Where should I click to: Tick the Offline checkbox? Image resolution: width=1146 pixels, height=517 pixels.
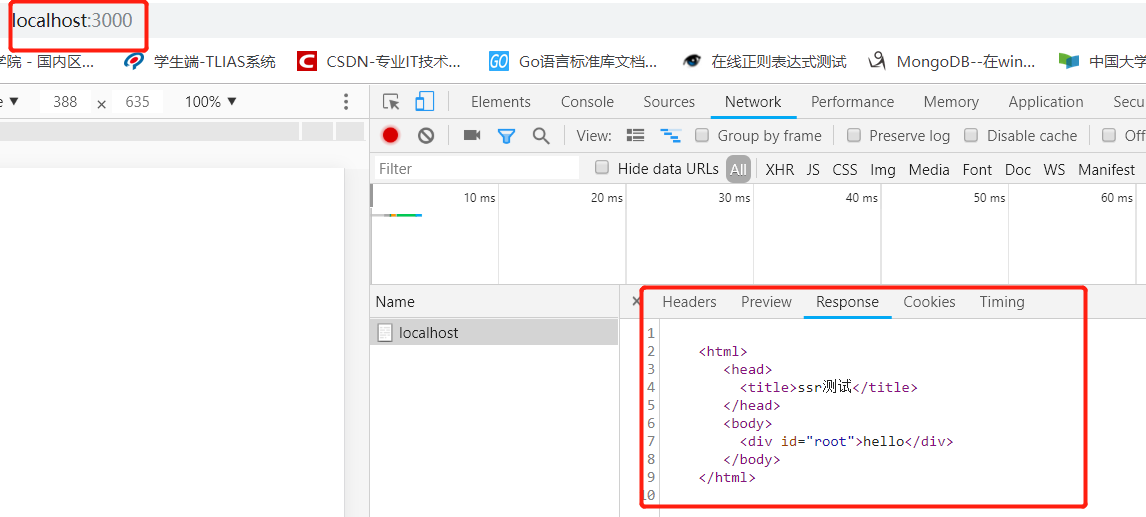(1109, 135)
